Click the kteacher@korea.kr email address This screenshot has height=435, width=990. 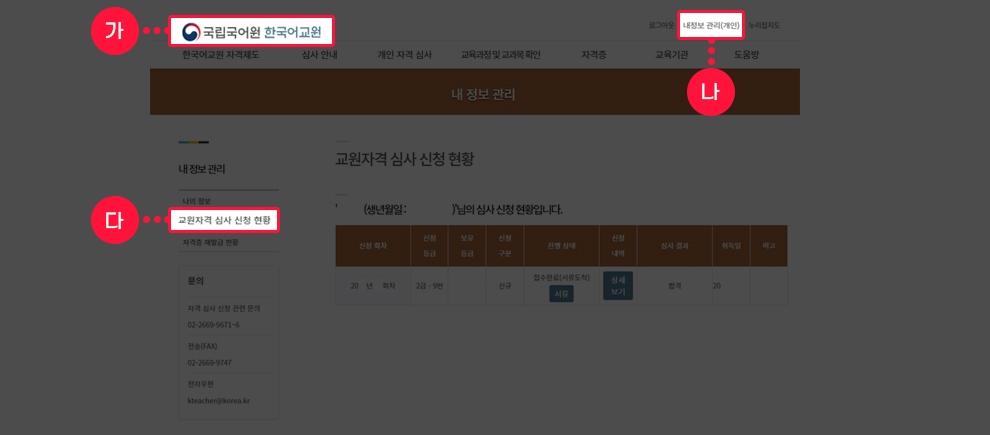(x=218, y=400)
